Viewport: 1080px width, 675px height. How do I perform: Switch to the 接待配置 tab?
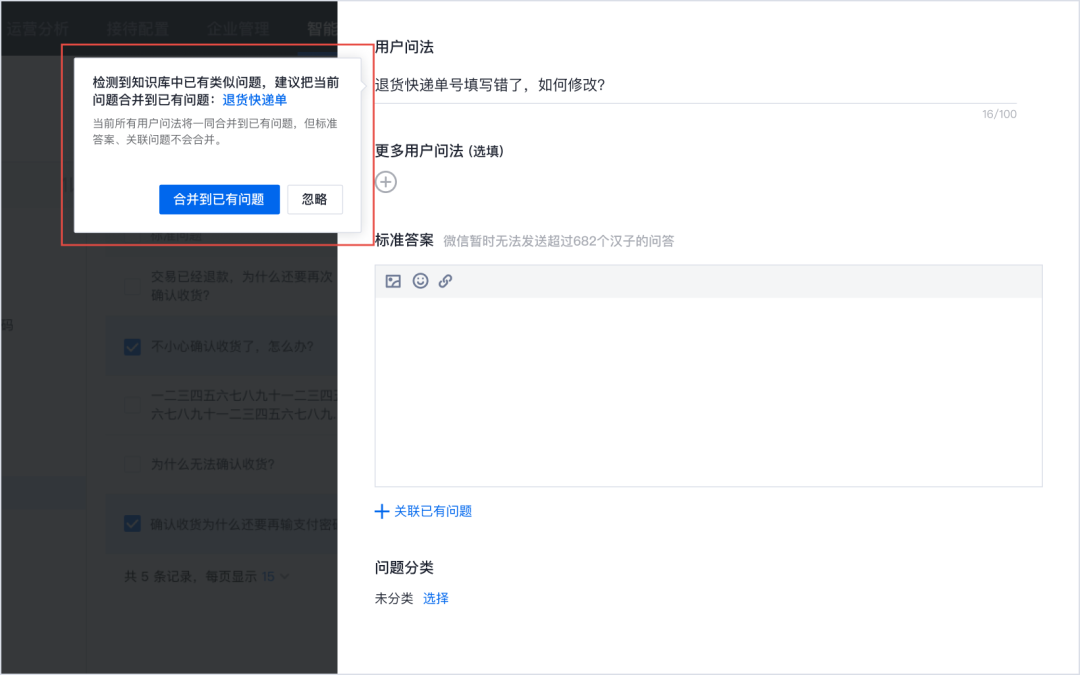tap(137, 28)
